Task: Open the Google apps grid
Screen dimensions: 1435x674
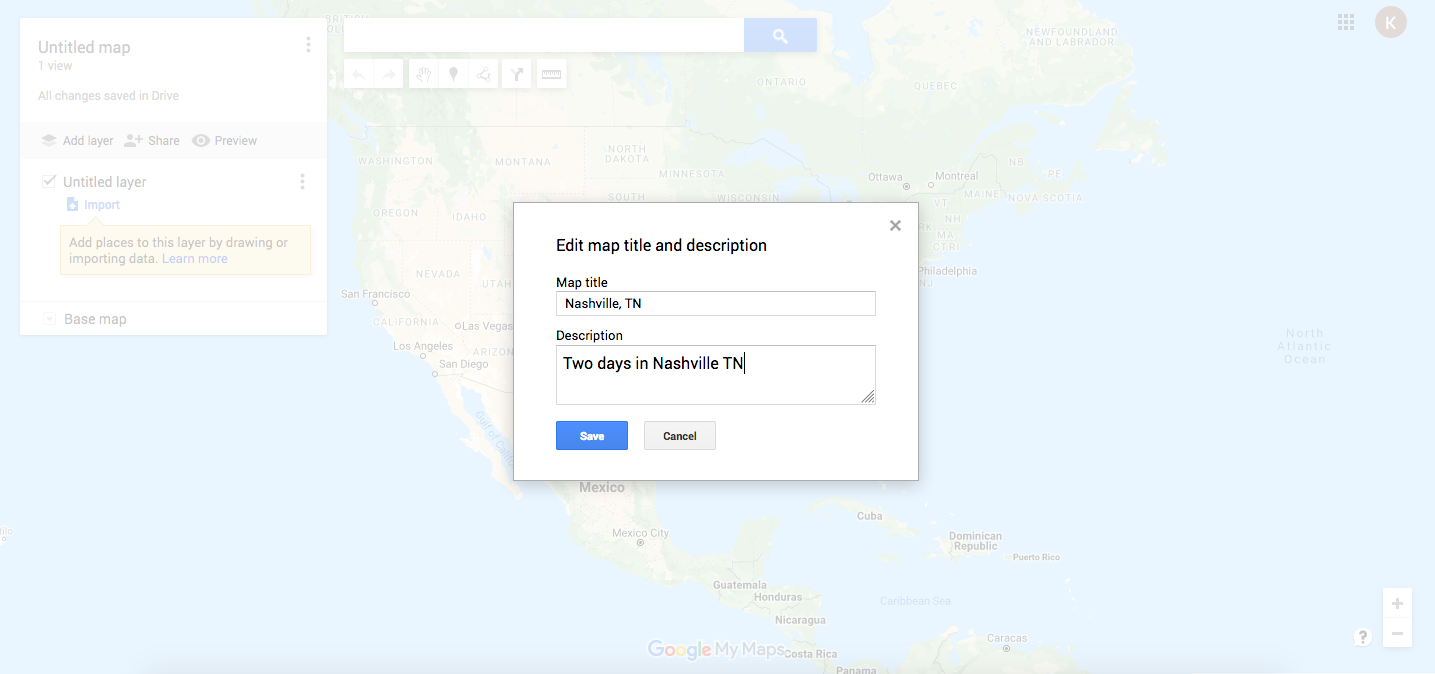Action: pos(1345,21)
